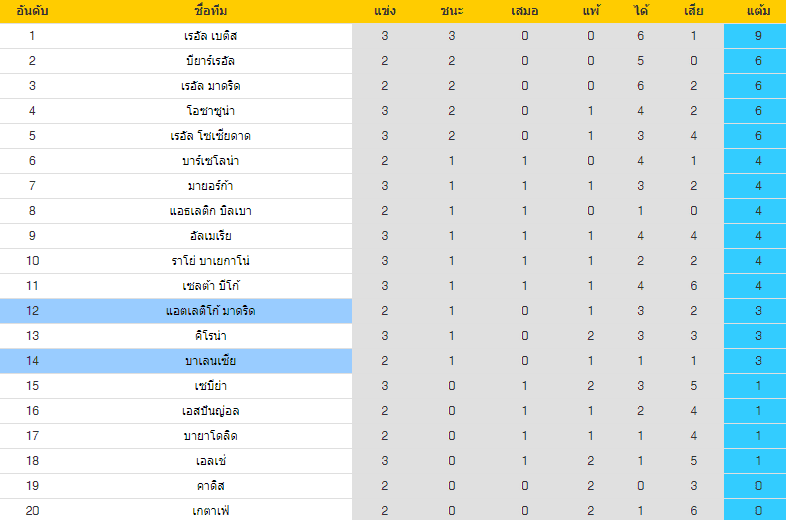Click goals-against value for เอลเช่
Viewport: 786px width, 520px height.
(x=693, y=461)
